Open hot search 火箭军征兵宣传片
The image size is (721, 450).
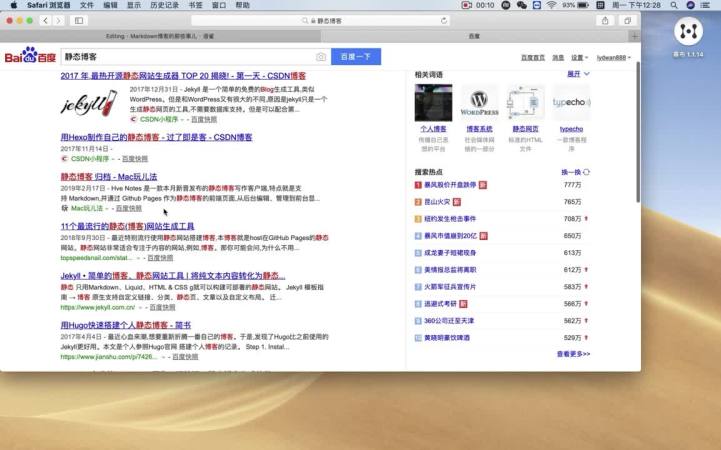(x=450, y=287)
